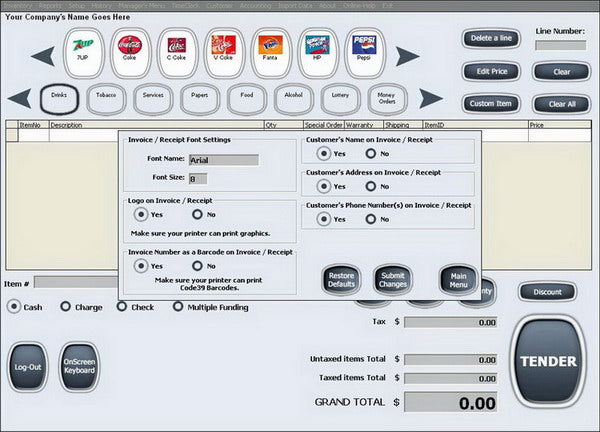The width and height of the screenshot is (600, 432).
Task: Click Submit Changes button
Action: 393,280
